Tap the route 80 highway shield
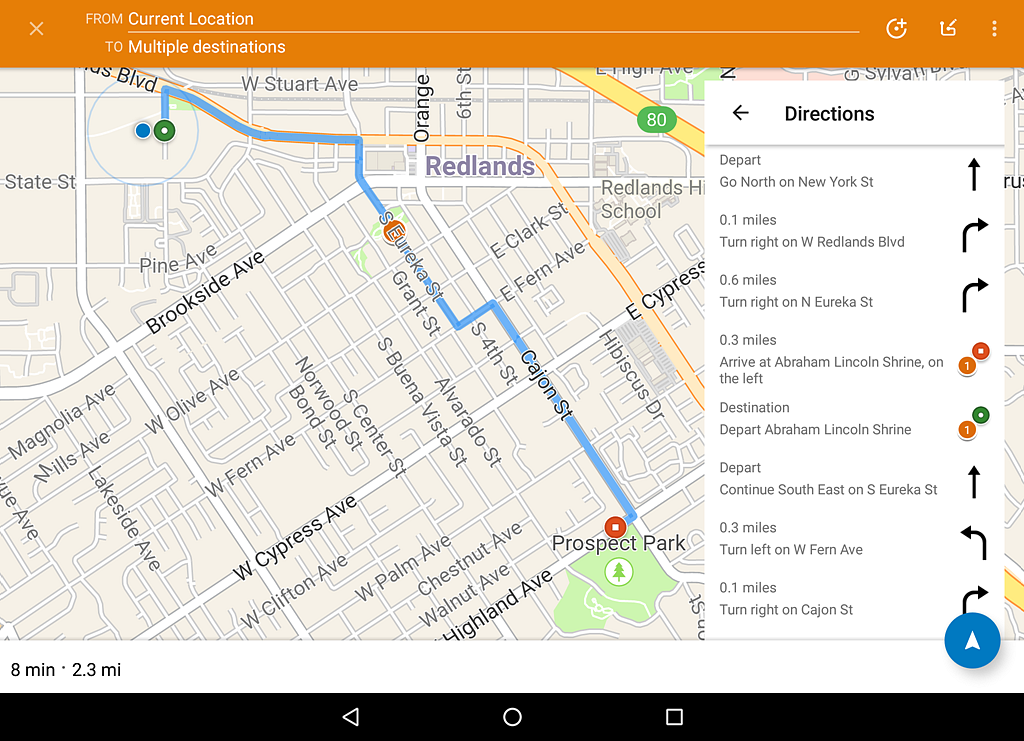Image resolution: width=1024 pixels, height=741 pixels. [656, 119]
